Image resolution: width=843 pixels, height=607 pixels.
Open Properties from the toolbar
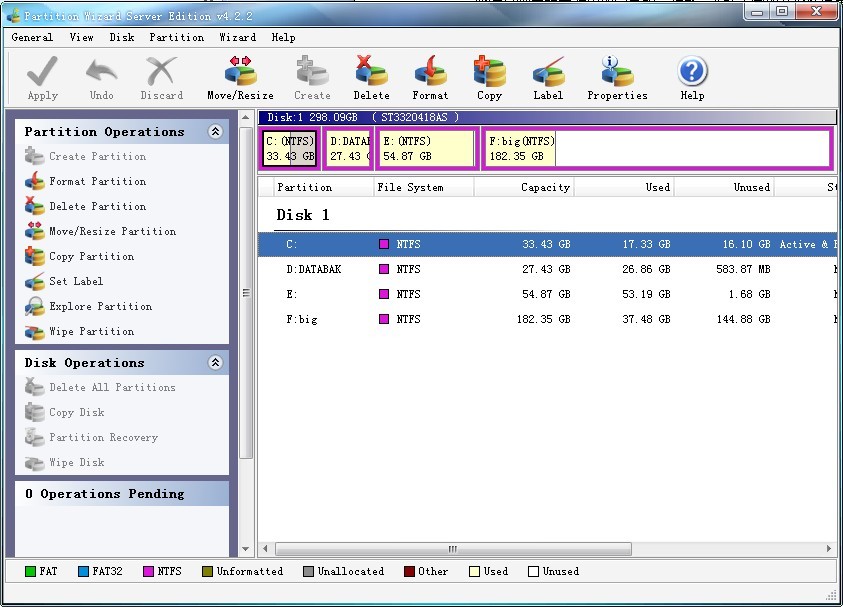(x=617, y=71)
